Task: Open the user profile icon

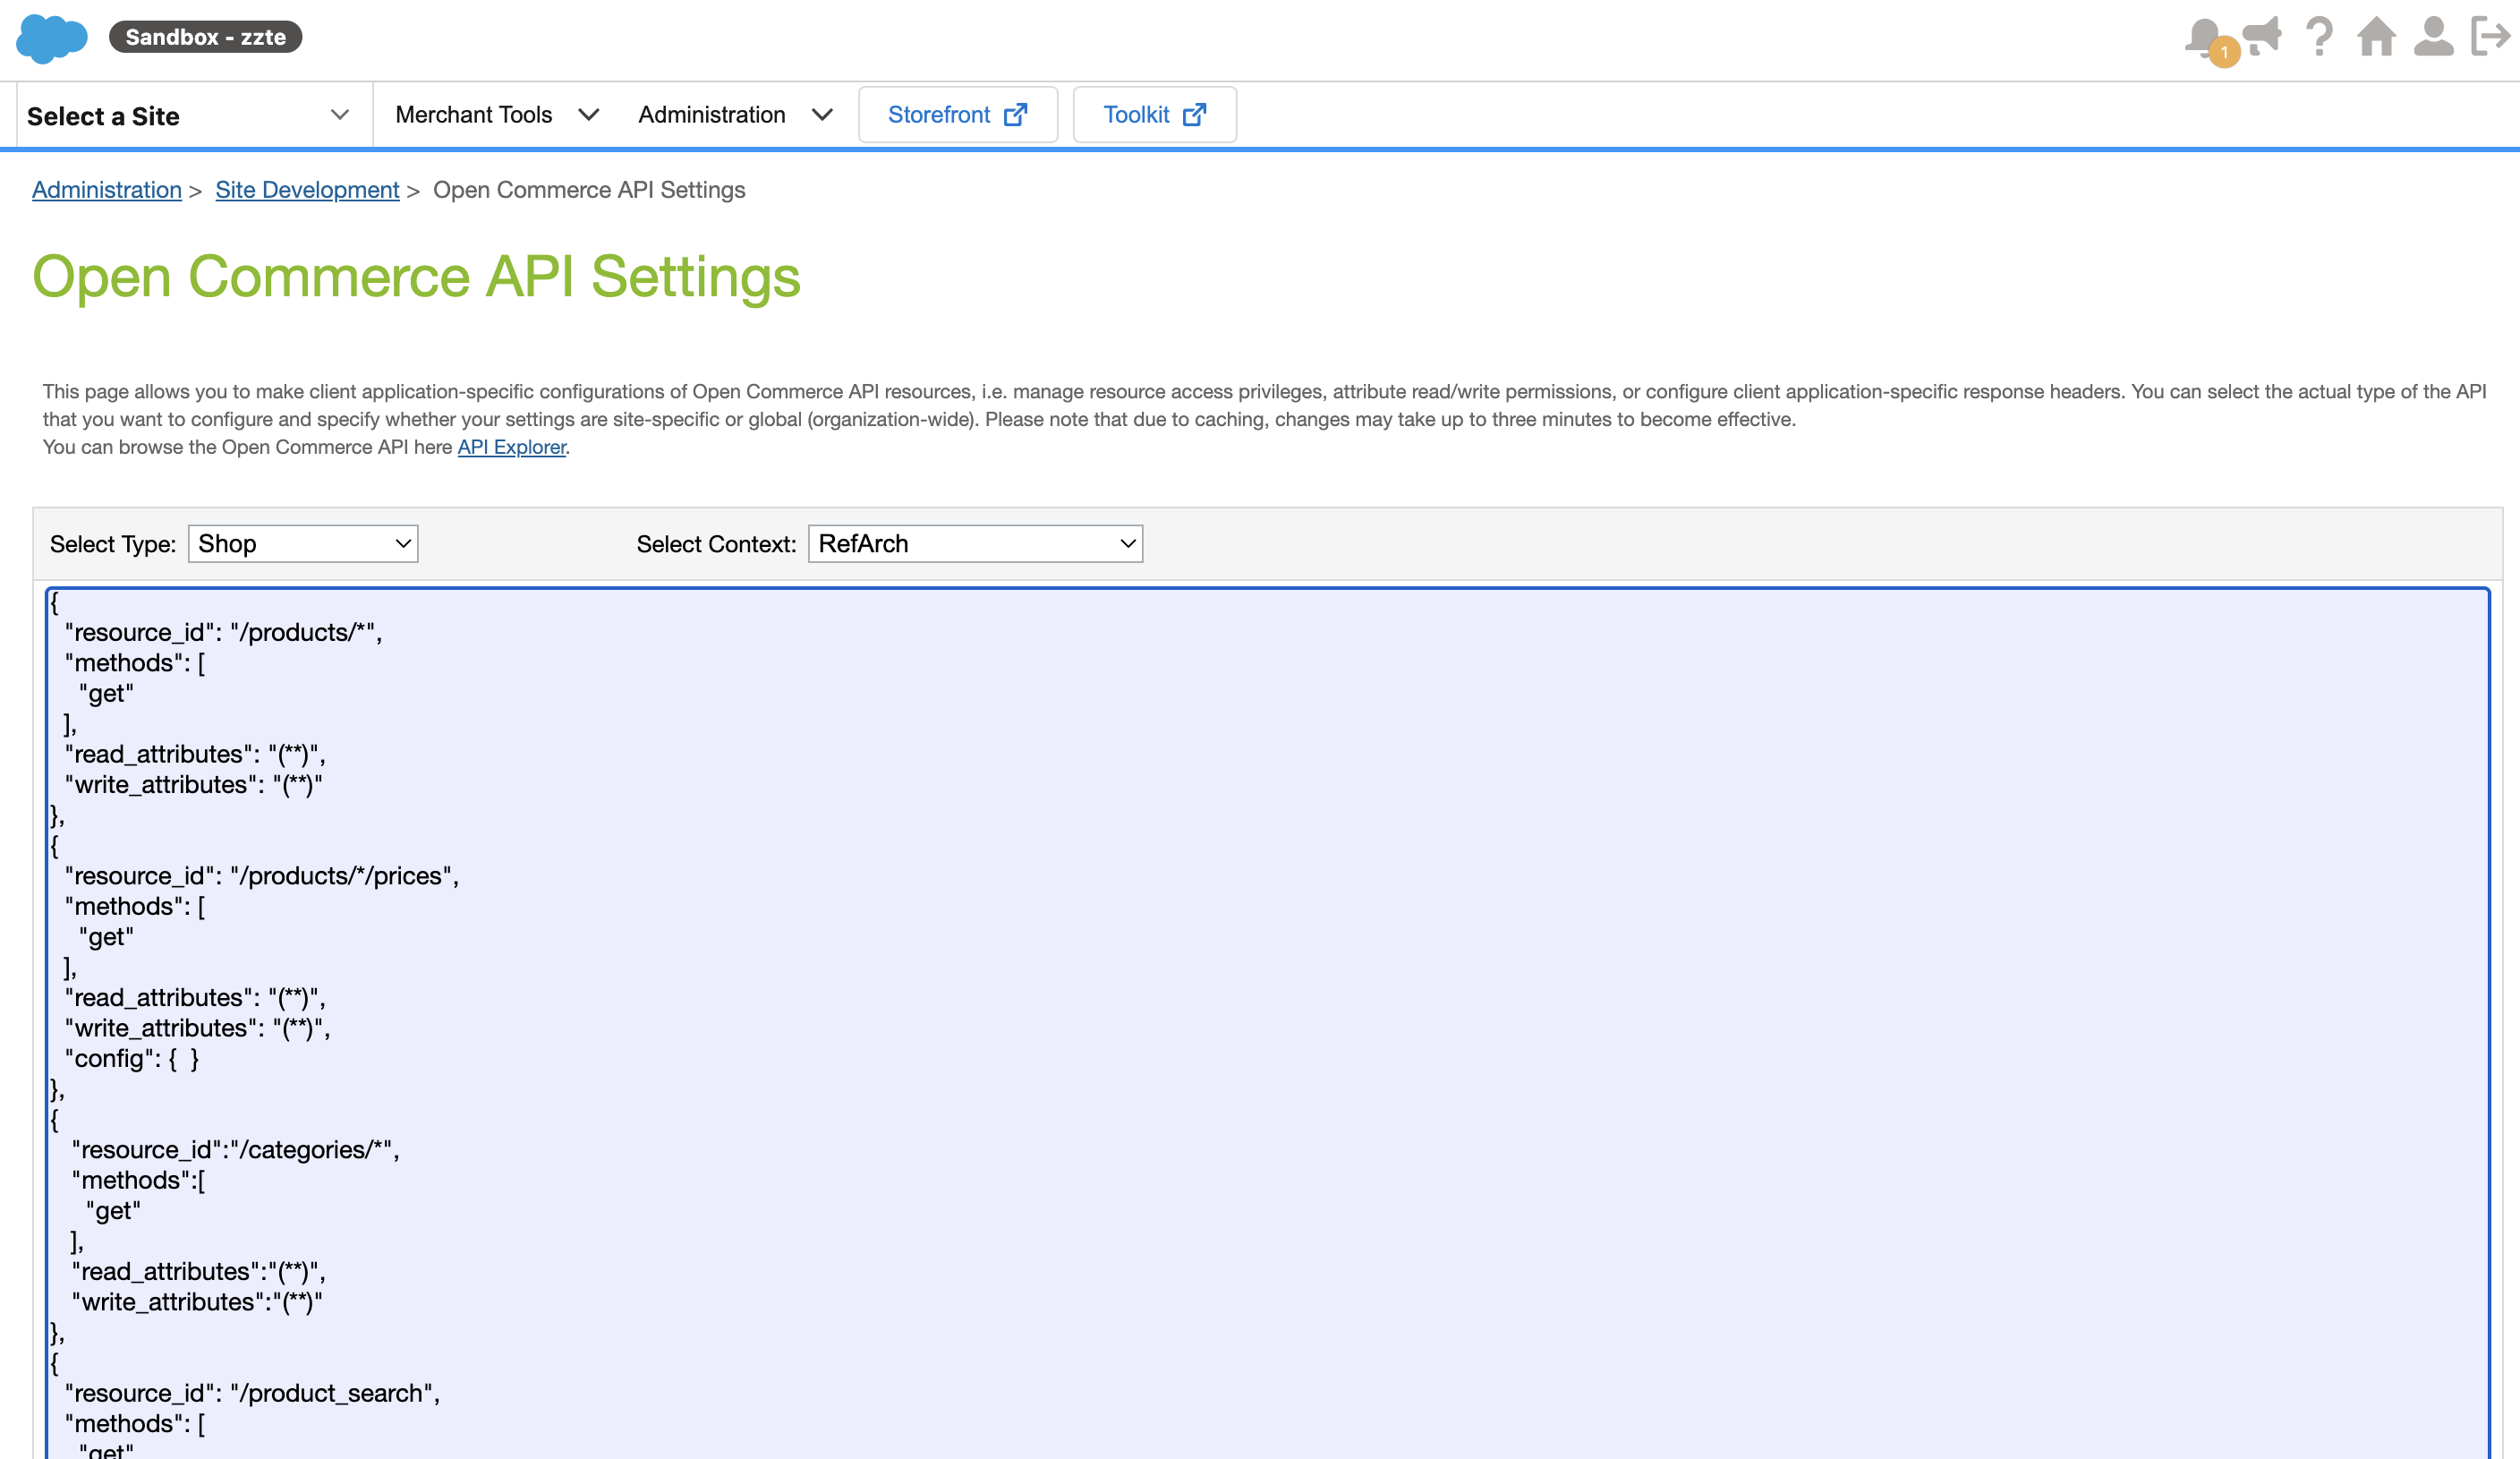Action: tap(2434, 37)
